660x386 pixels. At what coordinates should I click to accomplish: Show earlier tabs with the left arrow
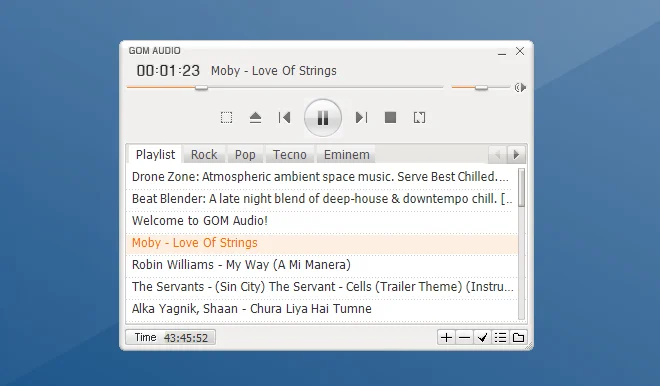coord(498,154)
